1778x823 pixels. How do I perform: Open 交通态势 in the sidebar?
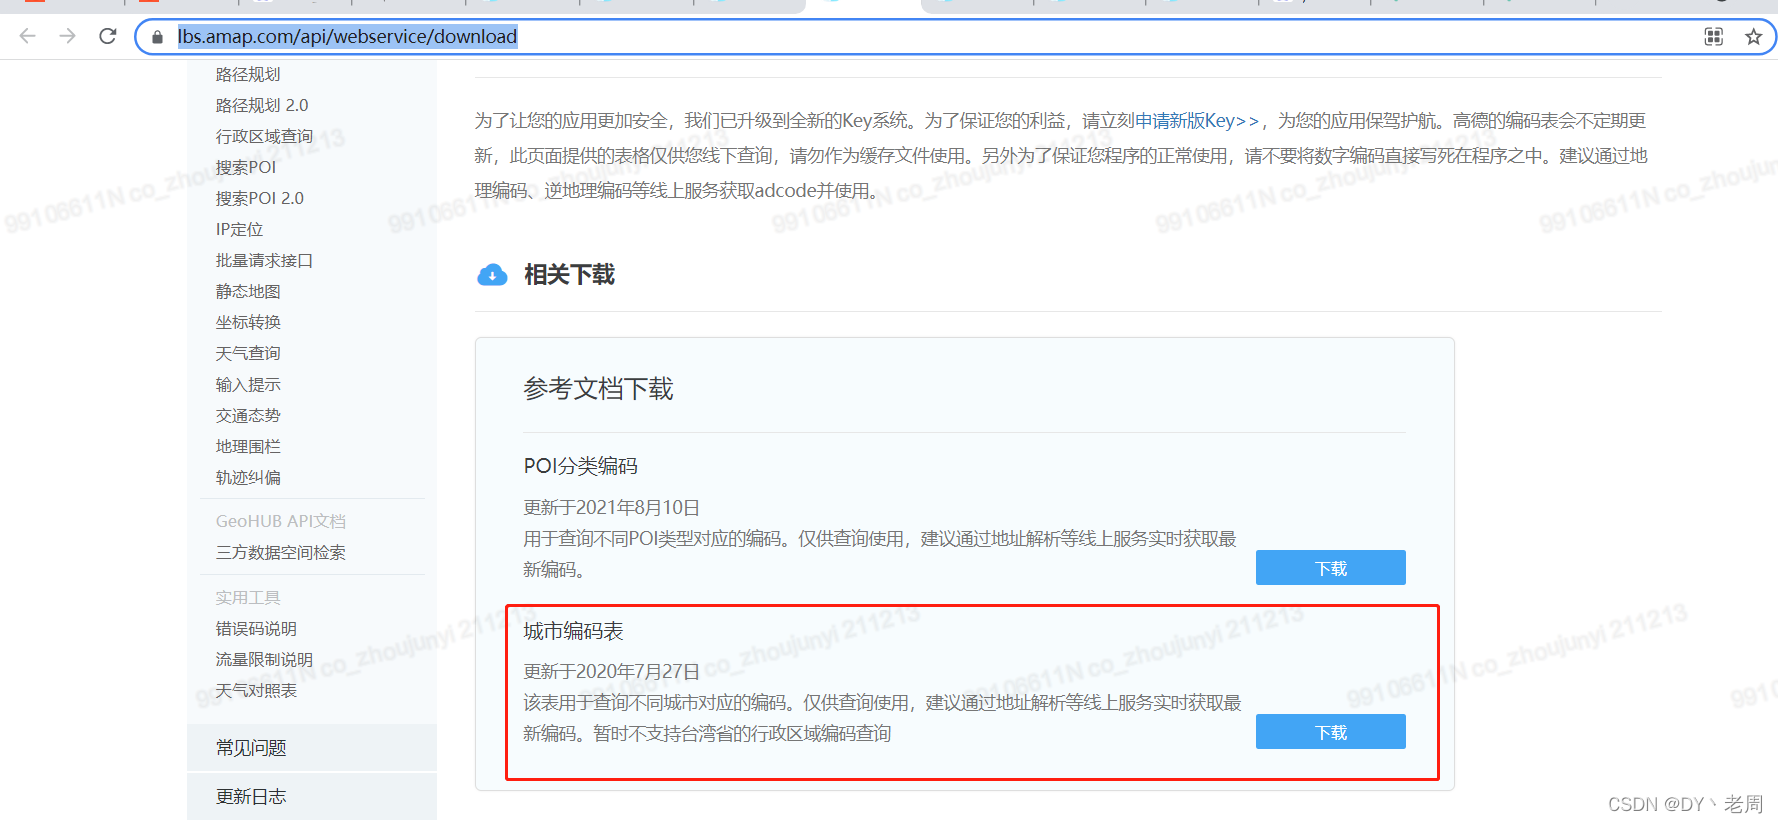(248, 415)
